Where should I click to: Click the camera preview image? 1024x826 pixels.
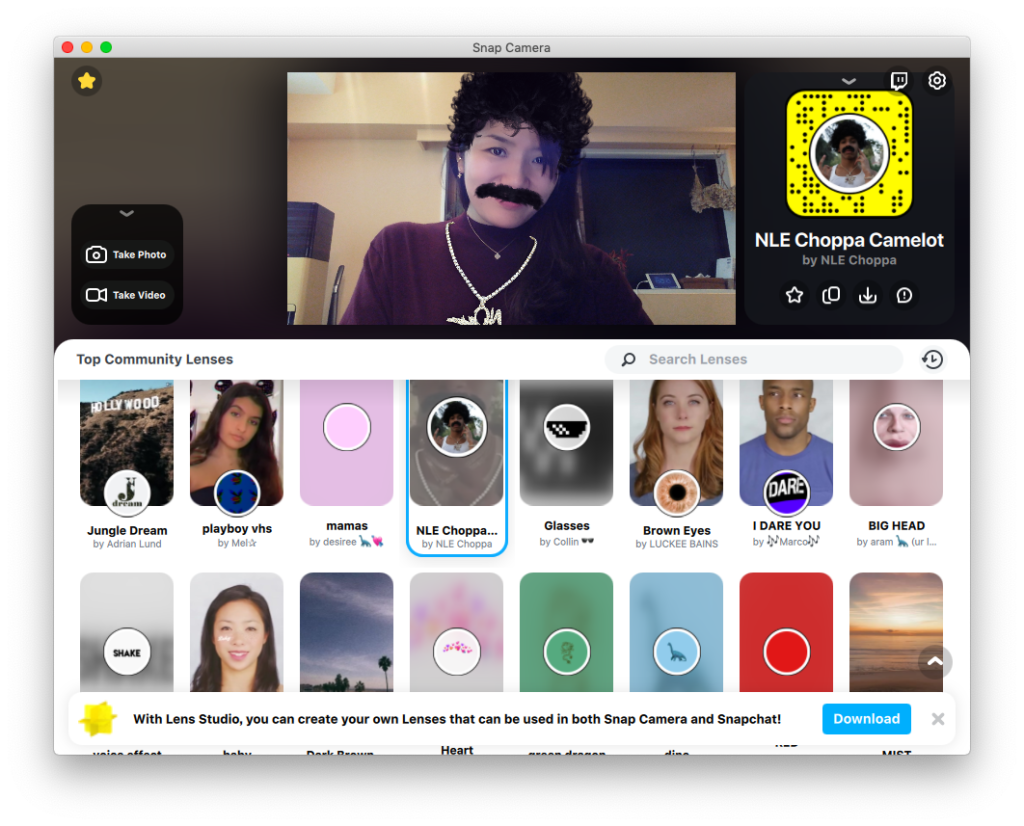[511, 198]
